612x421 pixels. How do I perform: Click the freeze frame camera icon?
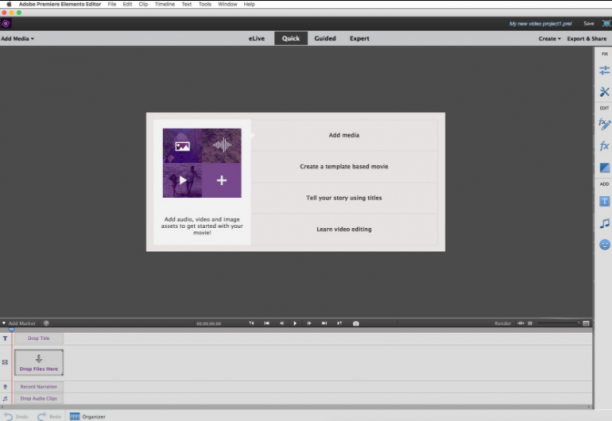[356, 323]
